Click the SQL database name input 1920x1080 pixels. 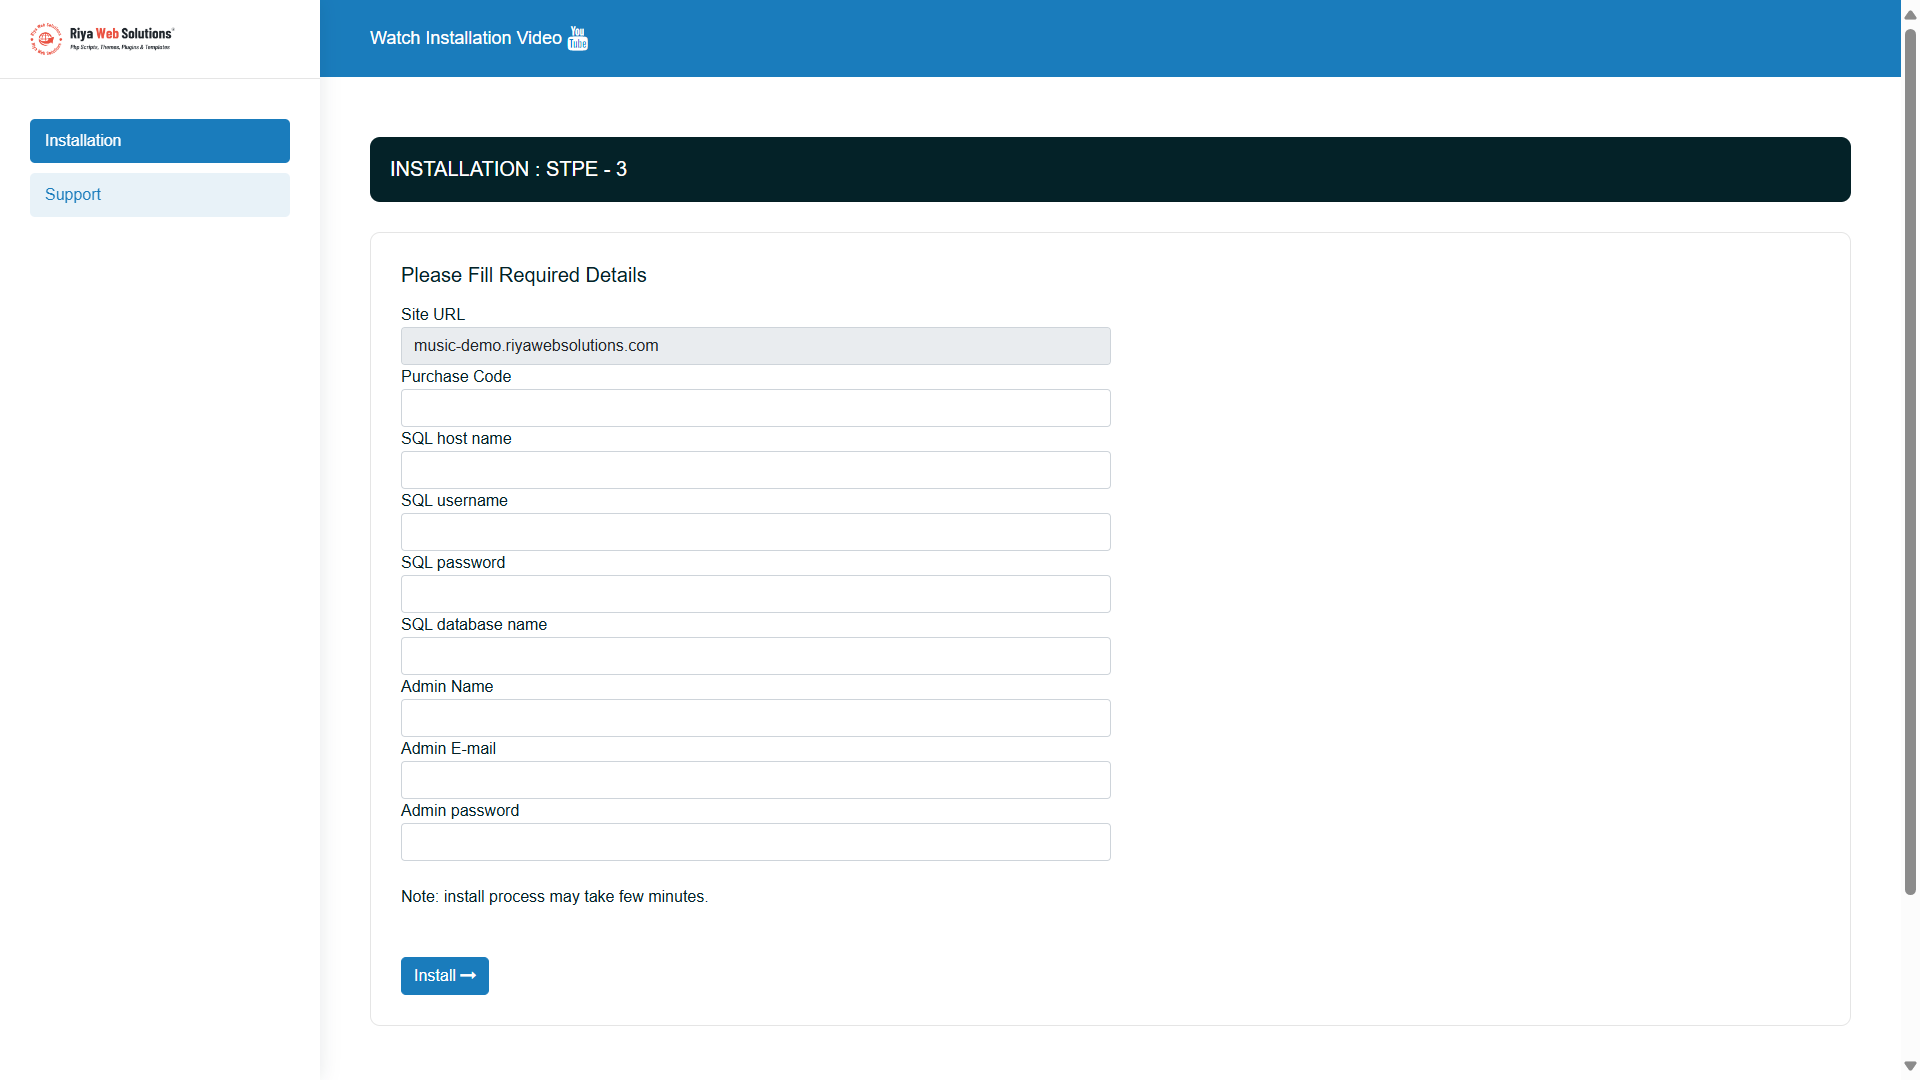tap(755, 656)
